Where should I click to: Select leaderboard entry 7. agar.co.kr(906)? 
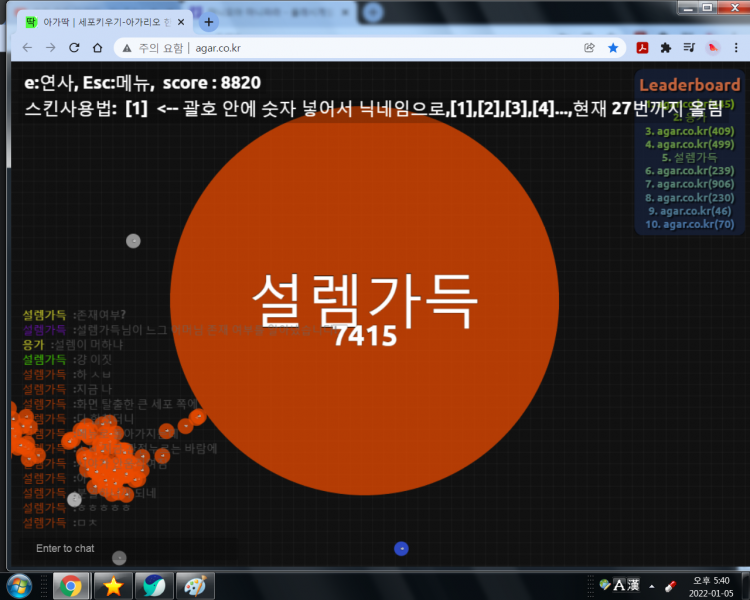pyautogui.click(x=689, y=184)
